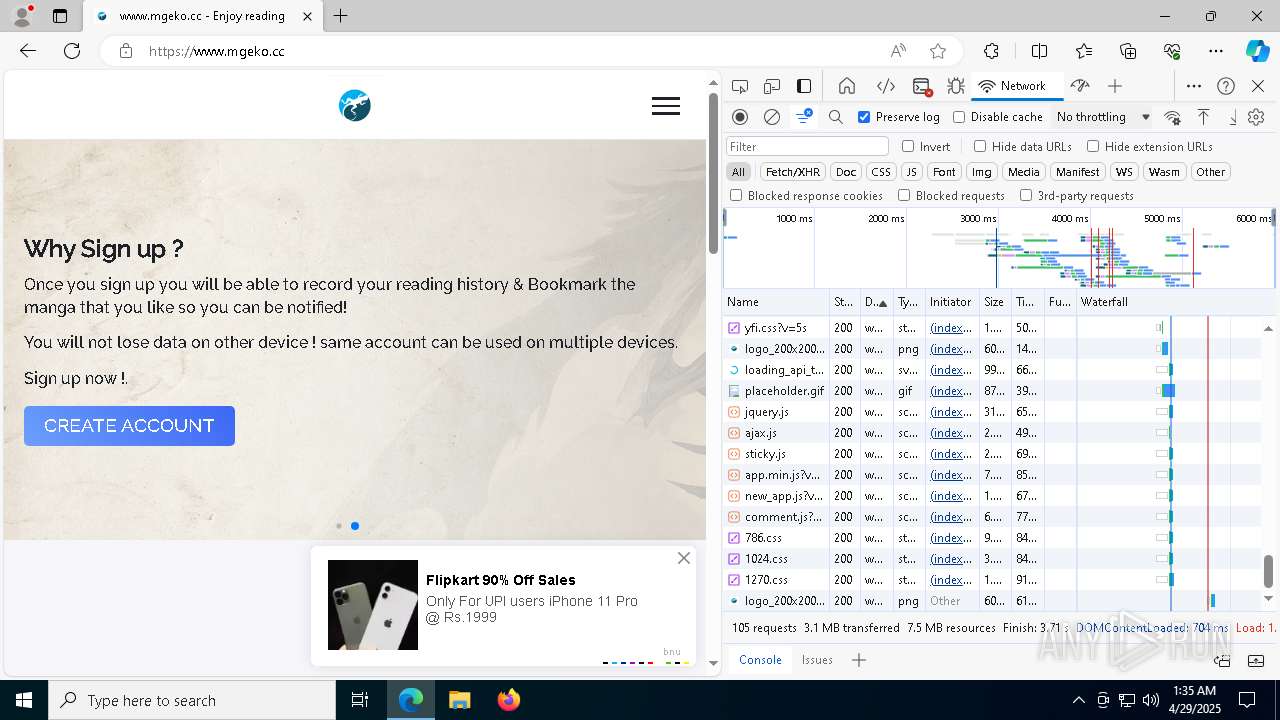The image size is (1280, 720).
Task: Select the inspect element tool in DevTools
Action: tap(740, 86)
